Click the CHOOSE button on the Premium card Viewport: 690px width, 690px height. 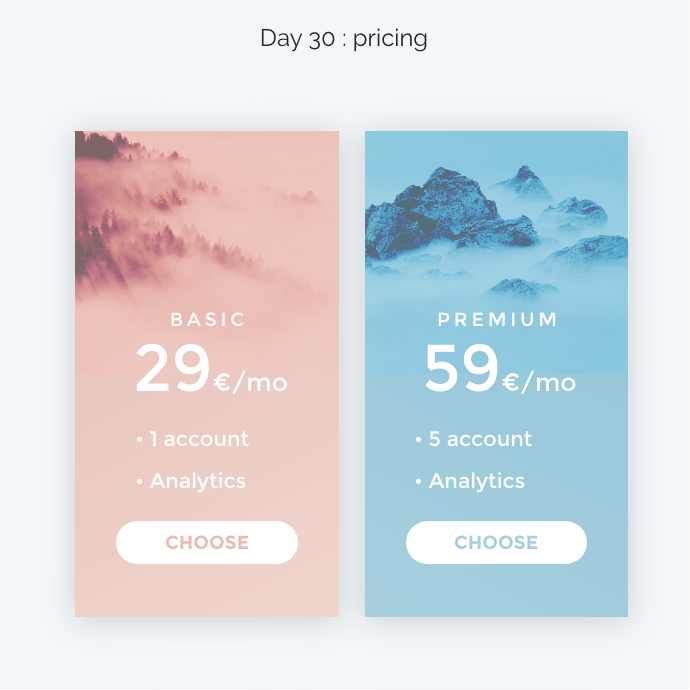[496, 542]
